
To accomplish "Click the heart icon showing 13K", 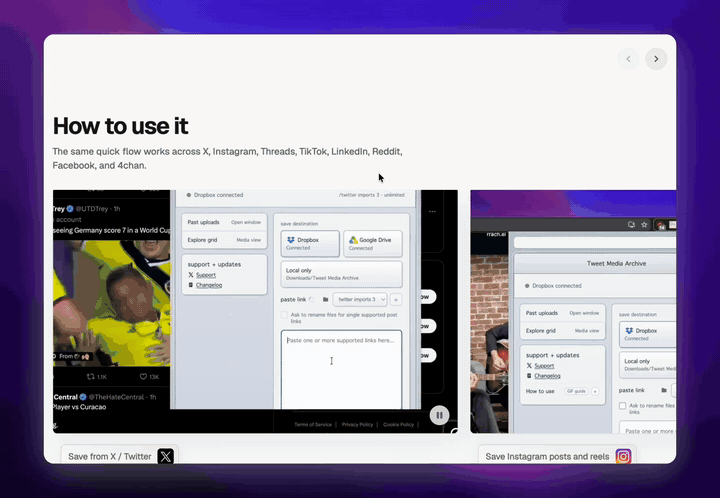I will click(x=143, y=376).
